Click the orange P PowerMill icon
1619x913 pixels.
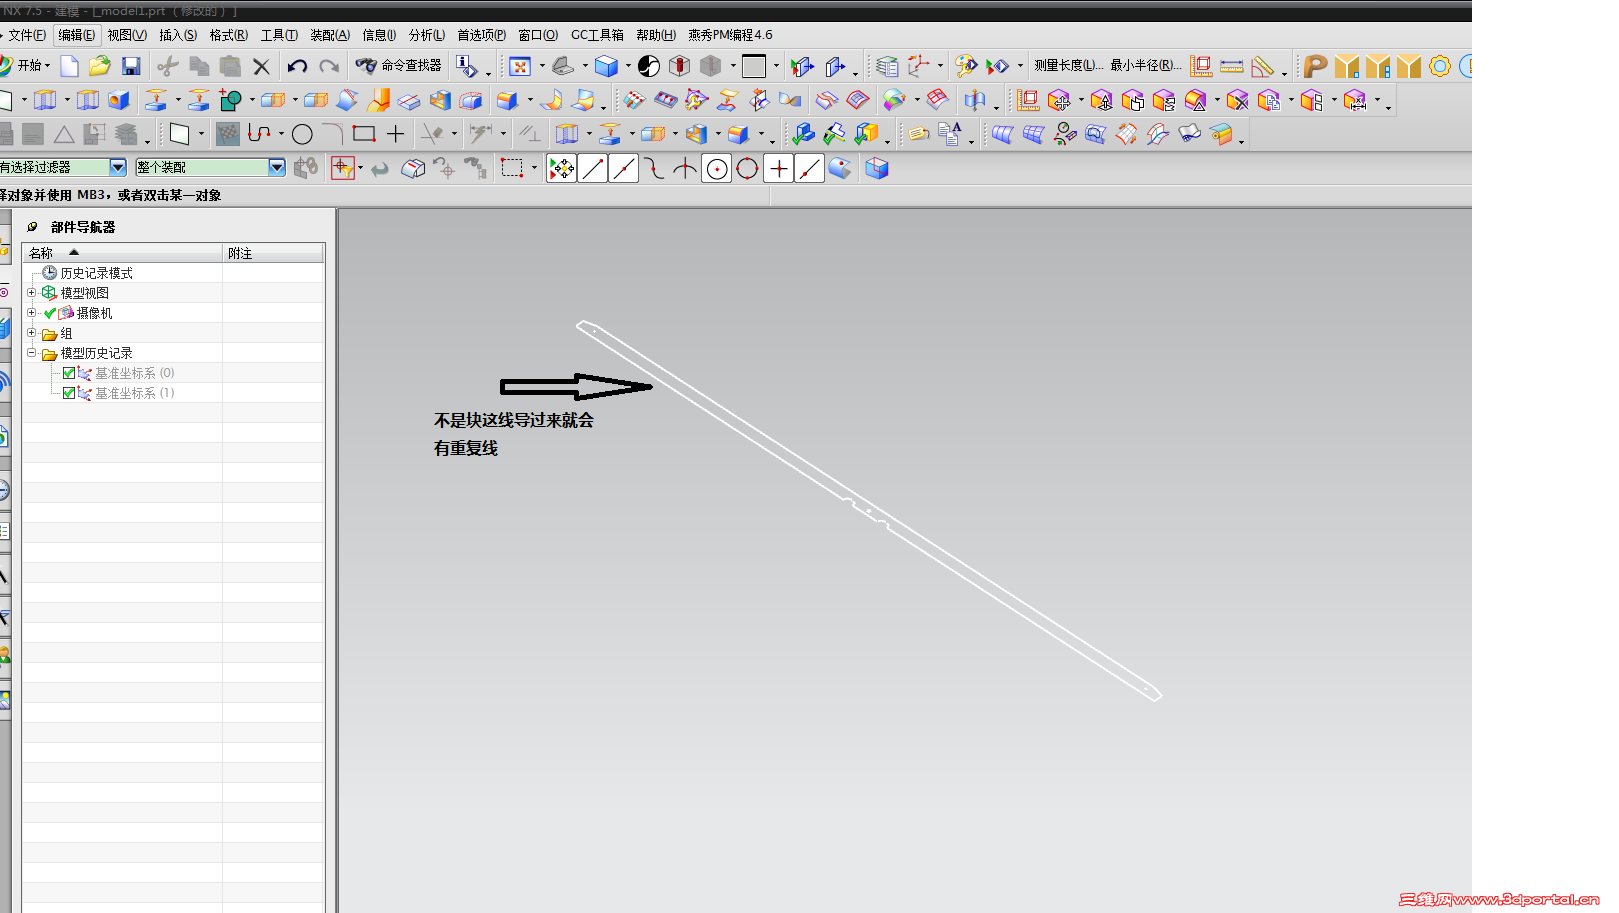tap(1316, 66)
